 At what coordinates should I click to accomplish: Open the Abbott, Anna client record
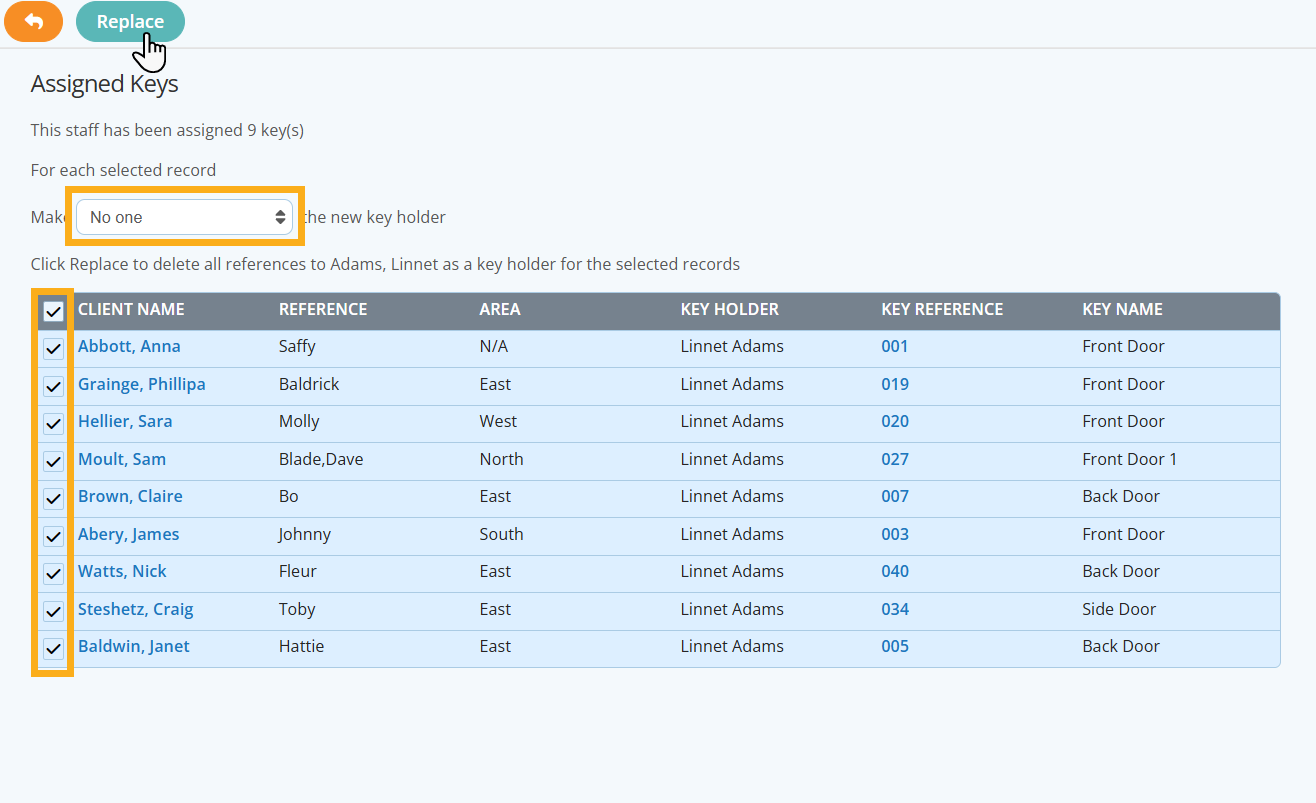[x=129, y=346]
